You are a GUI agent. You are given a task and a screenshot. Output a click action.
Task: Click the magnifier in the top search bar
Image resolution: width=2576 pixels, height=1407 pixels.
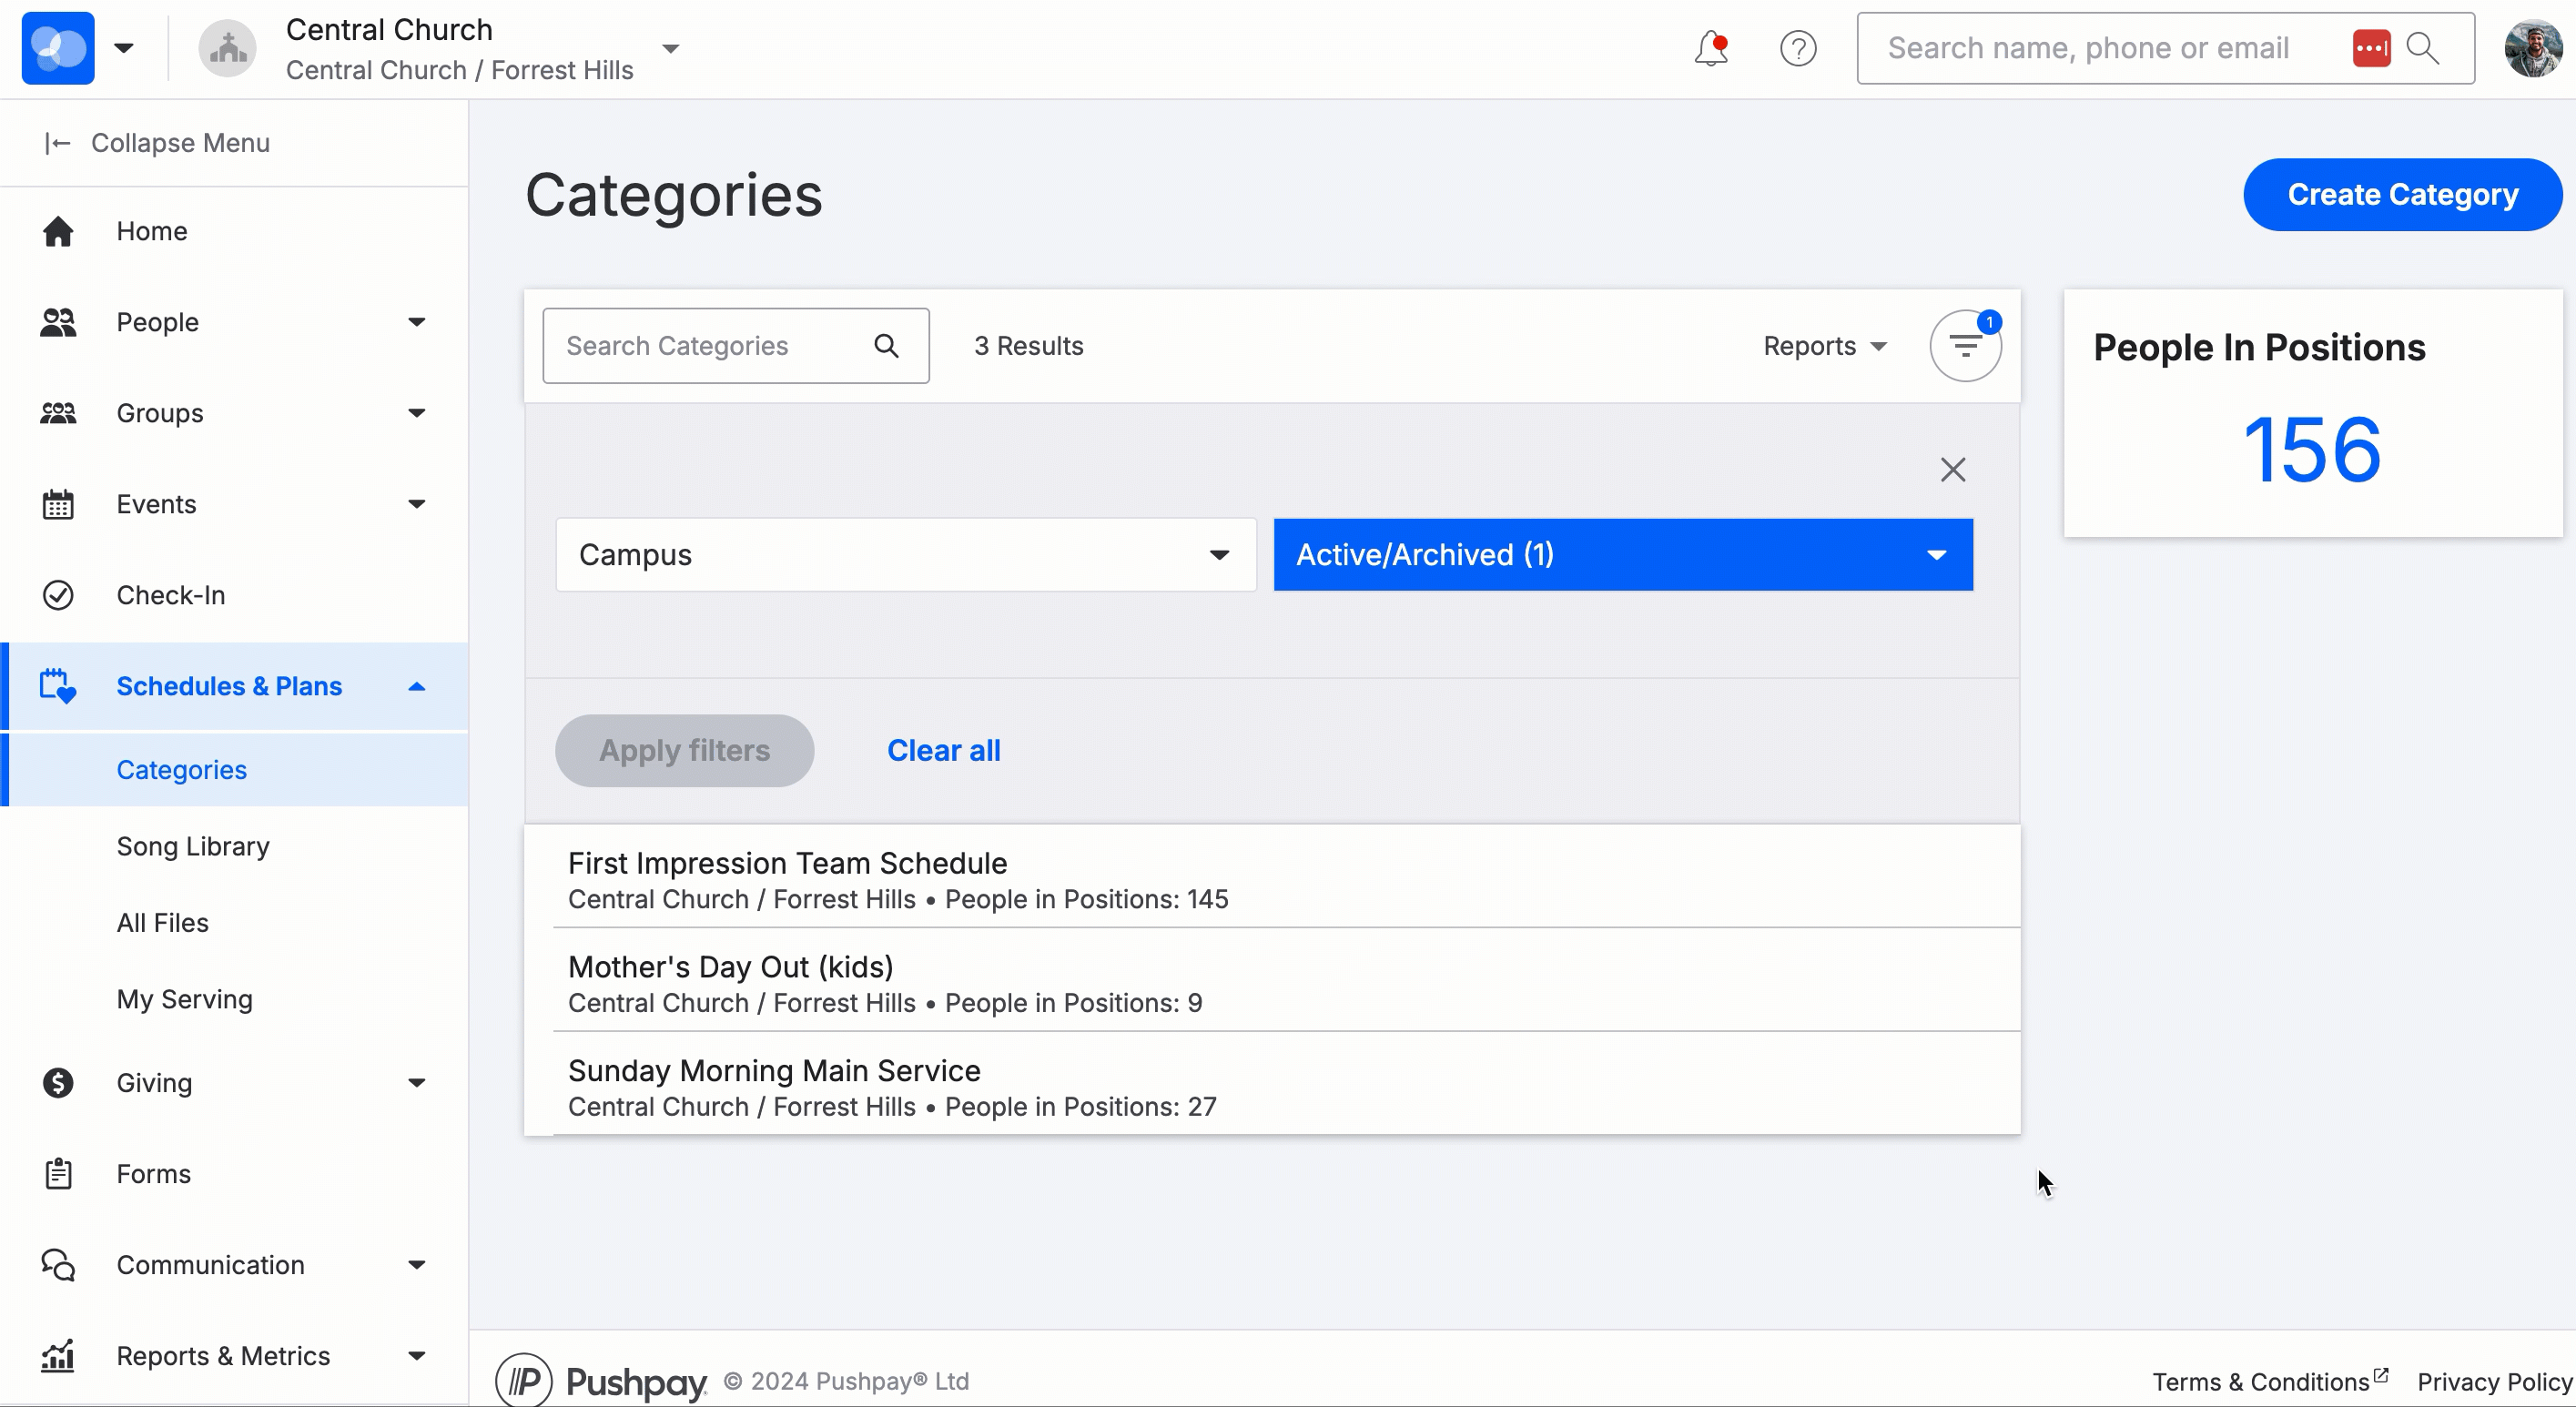coord(2423,48)
